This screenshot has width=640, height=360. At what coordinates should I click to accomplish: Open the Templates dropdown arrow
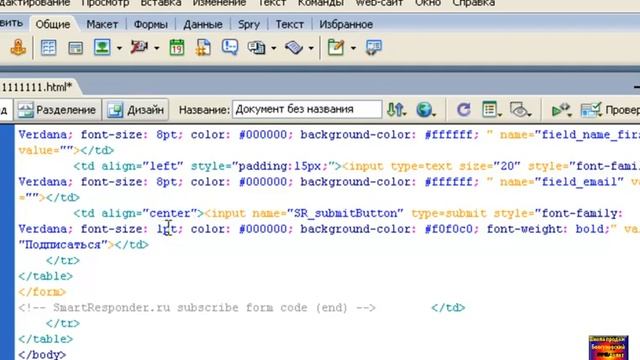[353, 48]
